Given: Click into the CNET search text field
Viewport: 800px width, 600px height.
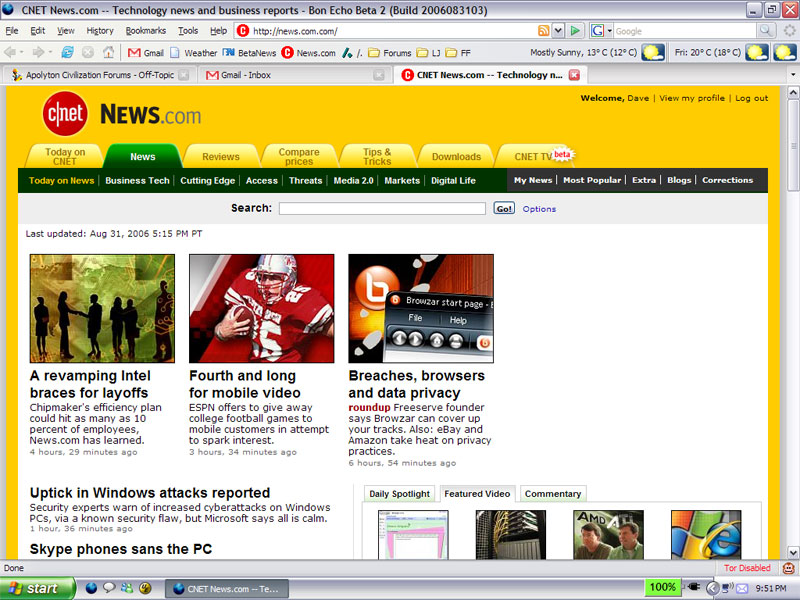Looking at the screenshot, I should [x=381, y=209].
